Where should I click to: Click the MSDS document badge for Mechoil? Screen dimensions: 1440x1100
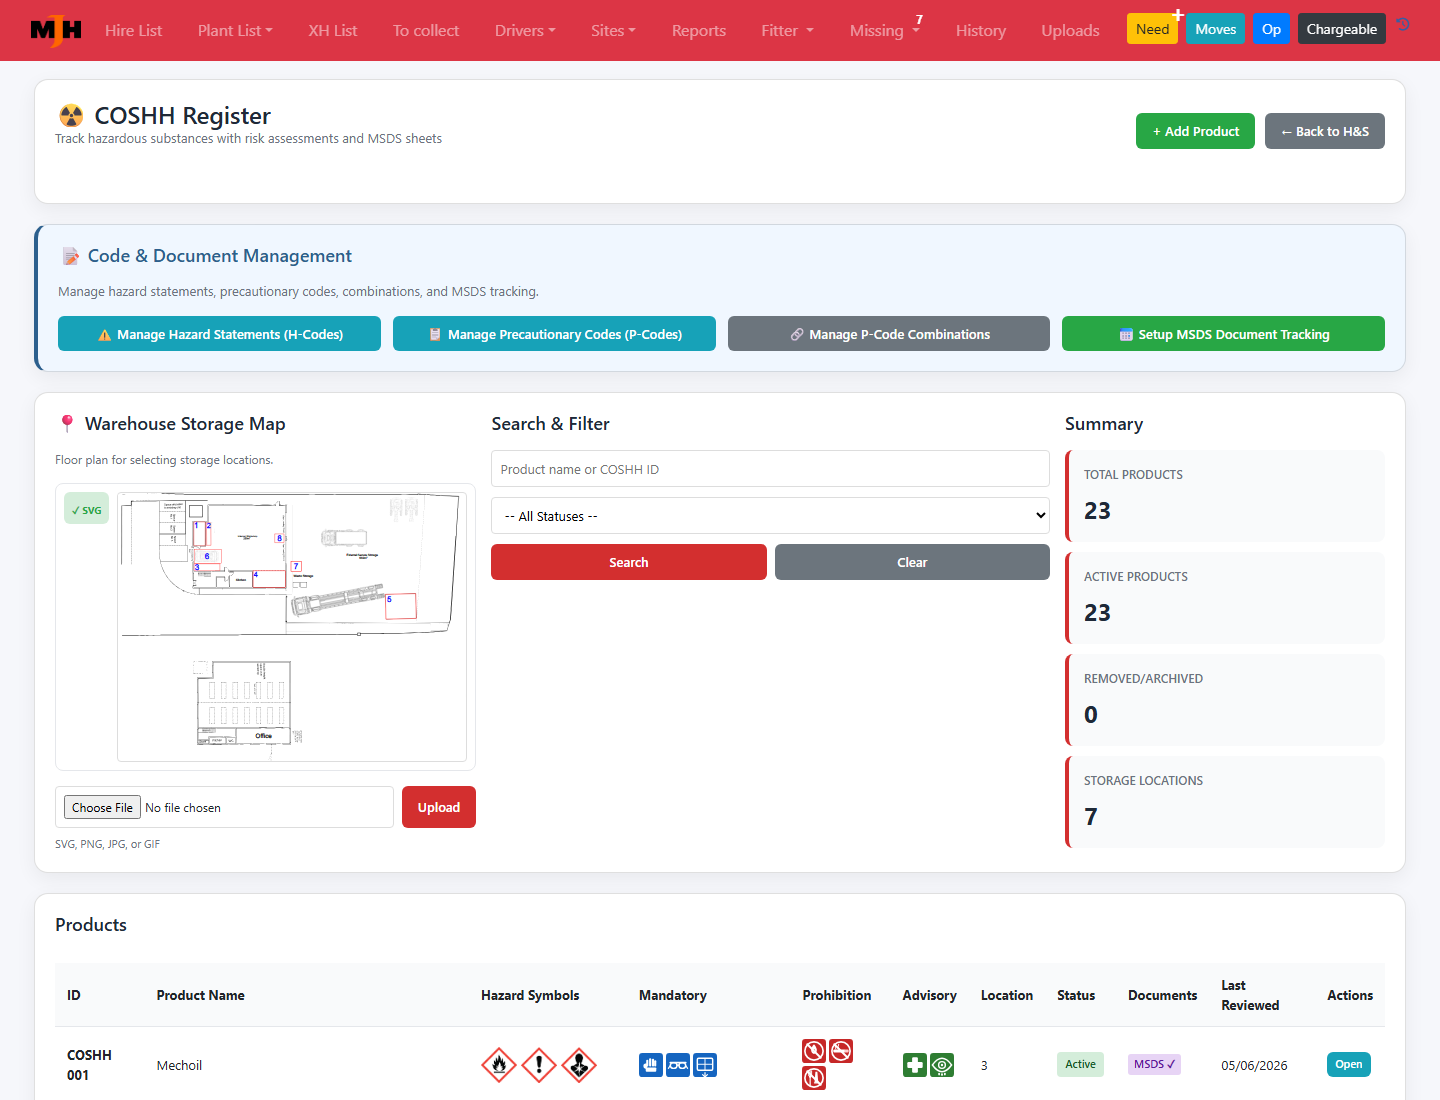[x=1154, y=1064]
